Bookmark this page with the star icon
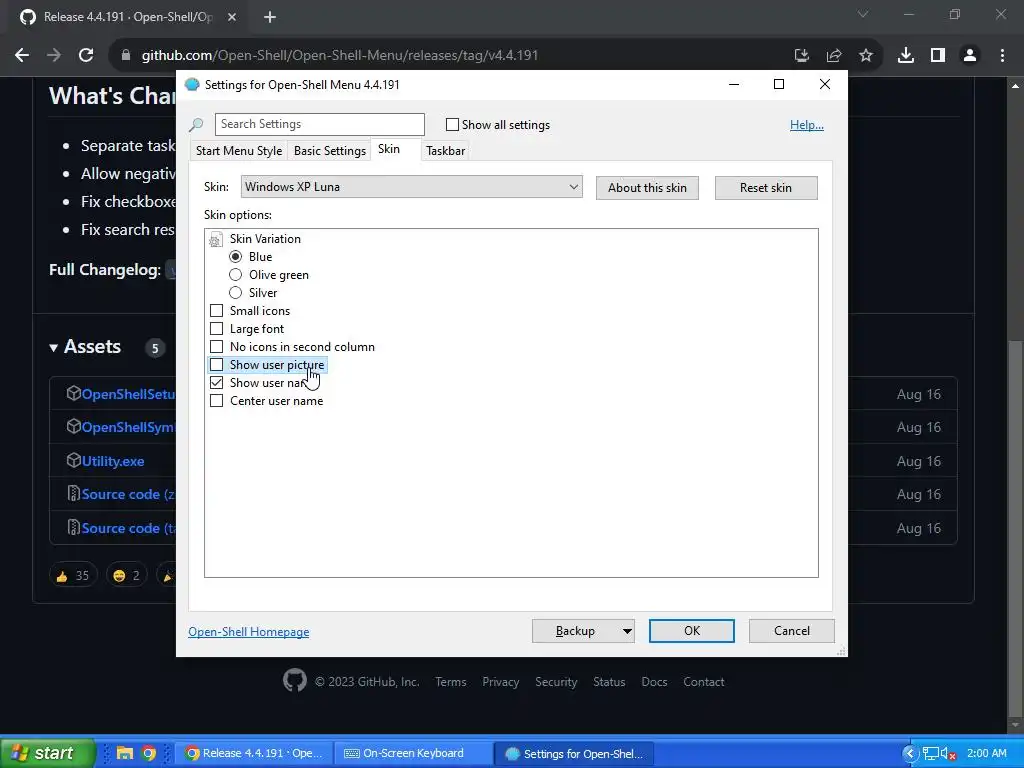The height and width of the screenshot is (768, 1024). pyautogui.click(x=866, y=56)
